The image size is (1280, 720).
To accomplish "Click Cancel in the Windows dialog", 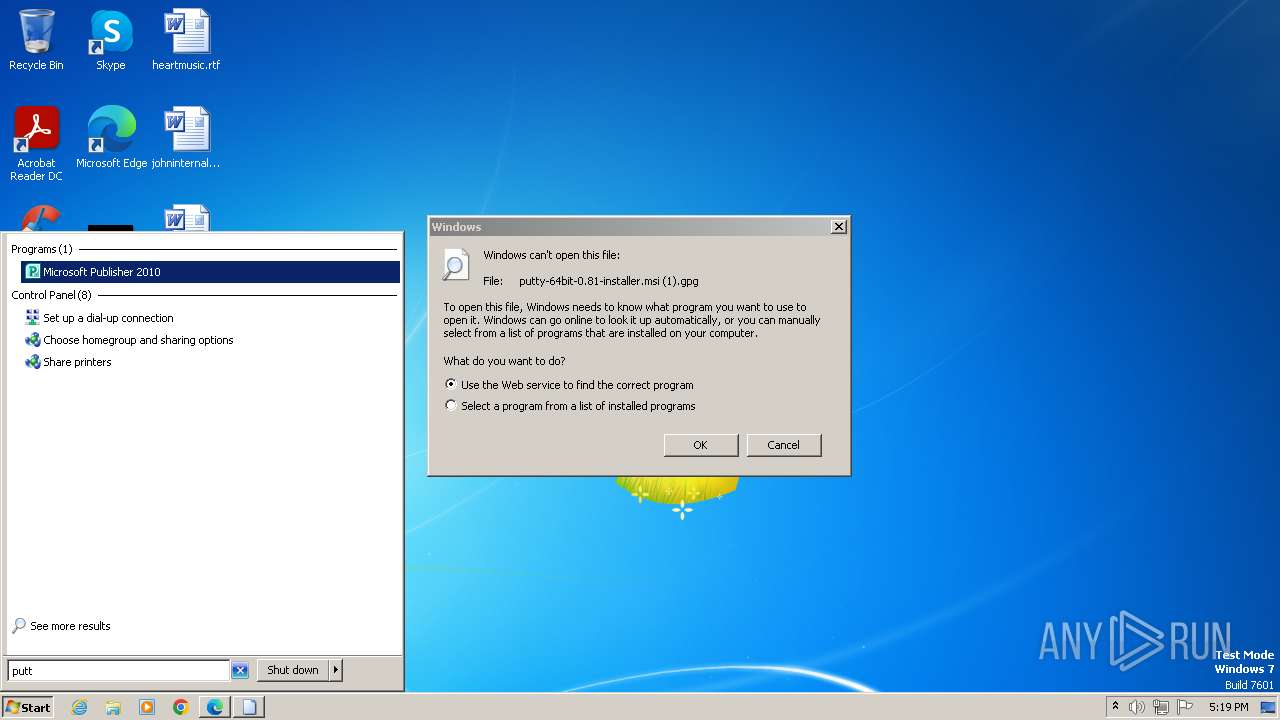I will (784, 445).
